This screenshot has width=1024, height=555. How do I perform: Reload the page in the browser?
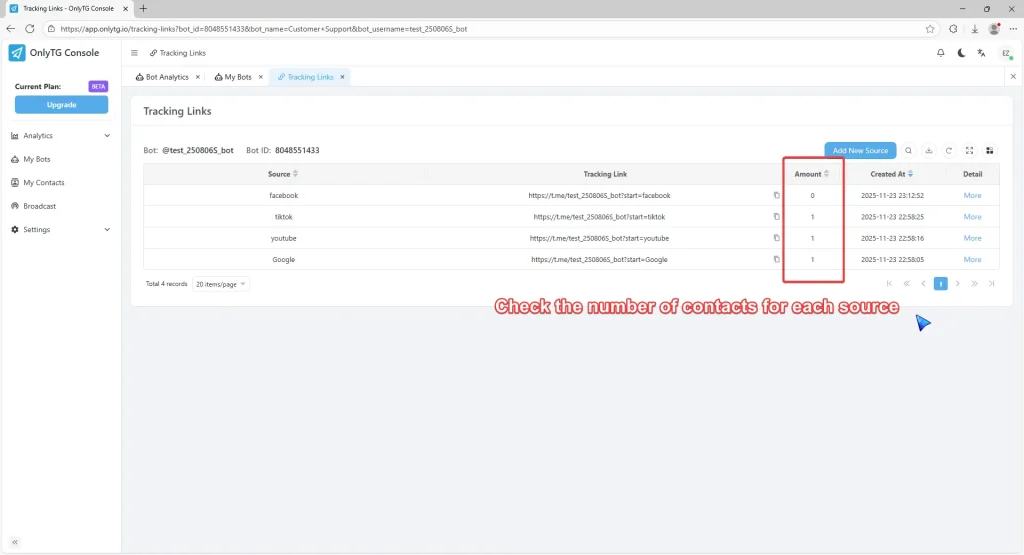point(29,29)
